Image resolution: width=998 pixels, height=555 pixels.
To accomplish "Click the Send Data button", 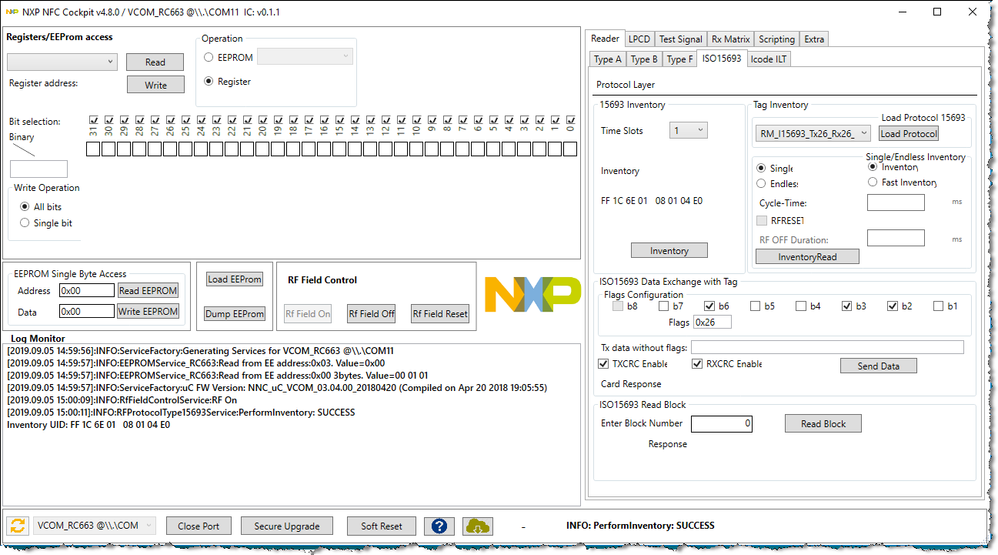I will 878,366.
